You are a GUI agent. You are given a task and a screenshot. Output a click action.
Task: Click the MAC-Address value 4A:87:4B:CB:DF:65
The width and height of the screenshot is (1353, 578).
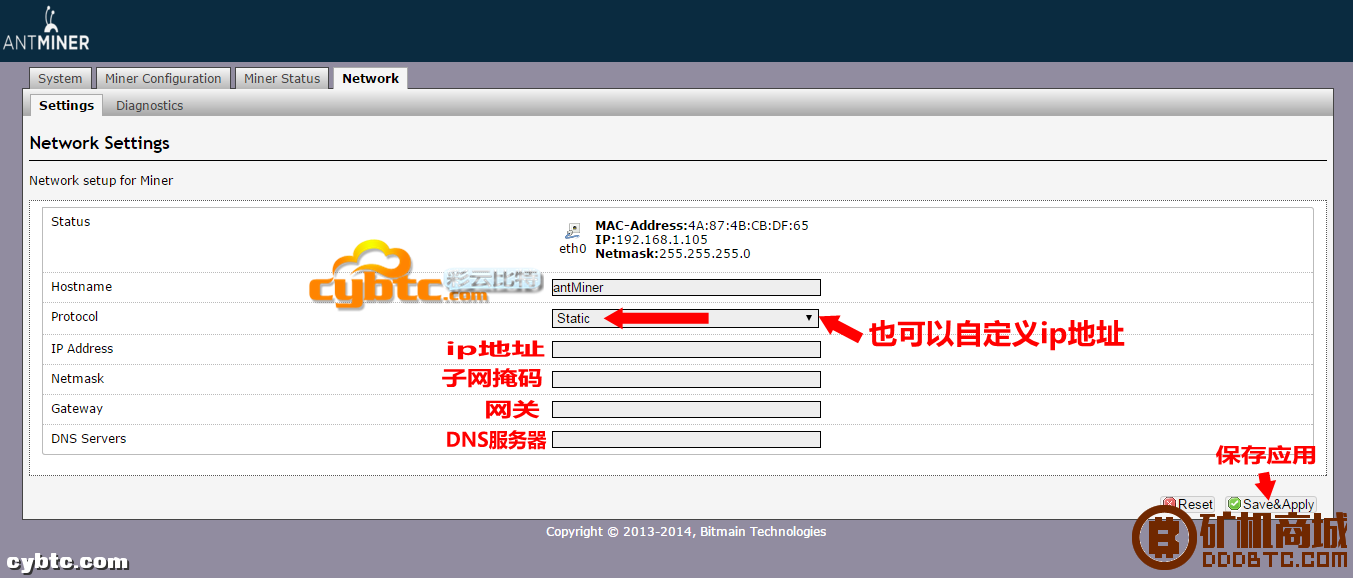pyautogui.click(x=748, y=226)
